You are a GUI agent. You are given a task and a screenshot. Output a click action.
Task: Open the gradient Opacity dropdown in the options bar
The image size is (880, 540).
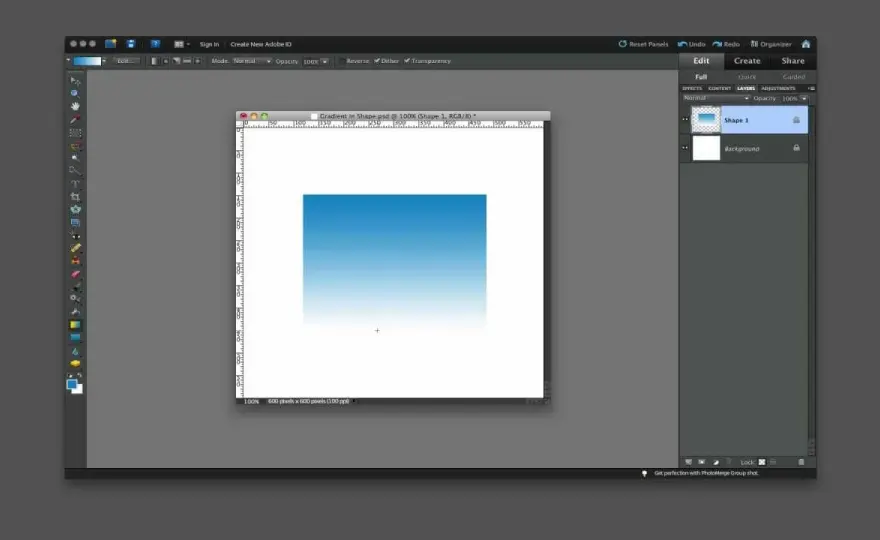324,61
